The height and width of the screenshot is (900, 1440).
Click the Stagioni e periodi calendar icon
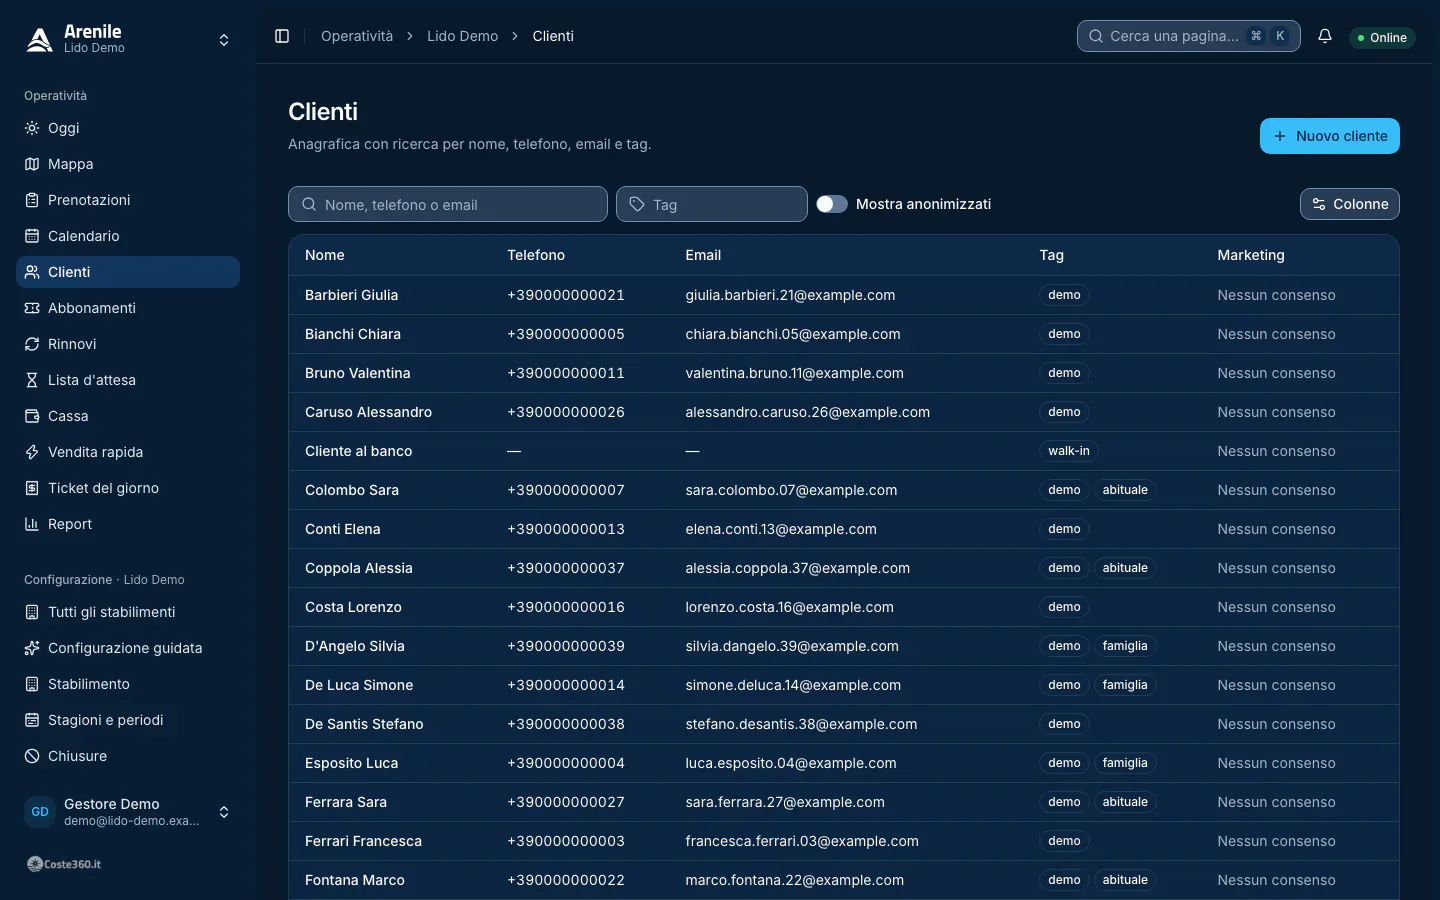32,720
